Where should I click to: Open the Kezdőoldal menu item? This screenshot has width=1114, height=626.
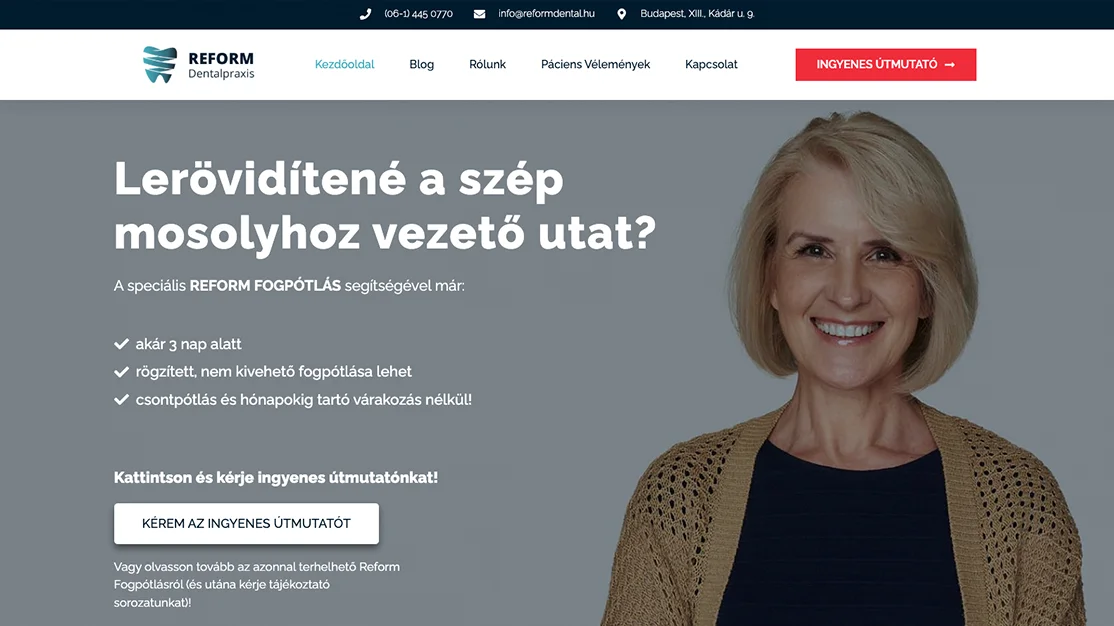tap(345, 64)
